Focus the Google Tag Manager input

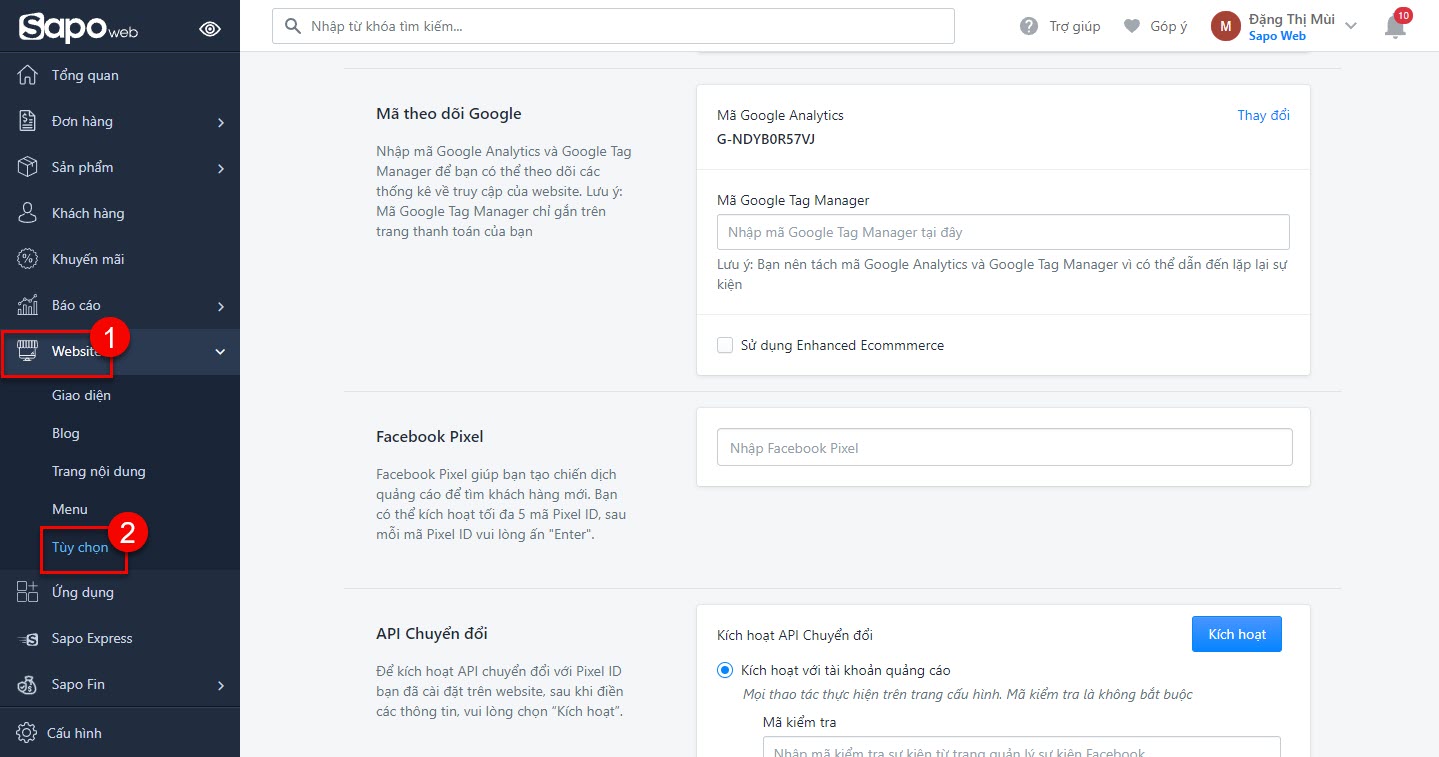coord(1003,232)
